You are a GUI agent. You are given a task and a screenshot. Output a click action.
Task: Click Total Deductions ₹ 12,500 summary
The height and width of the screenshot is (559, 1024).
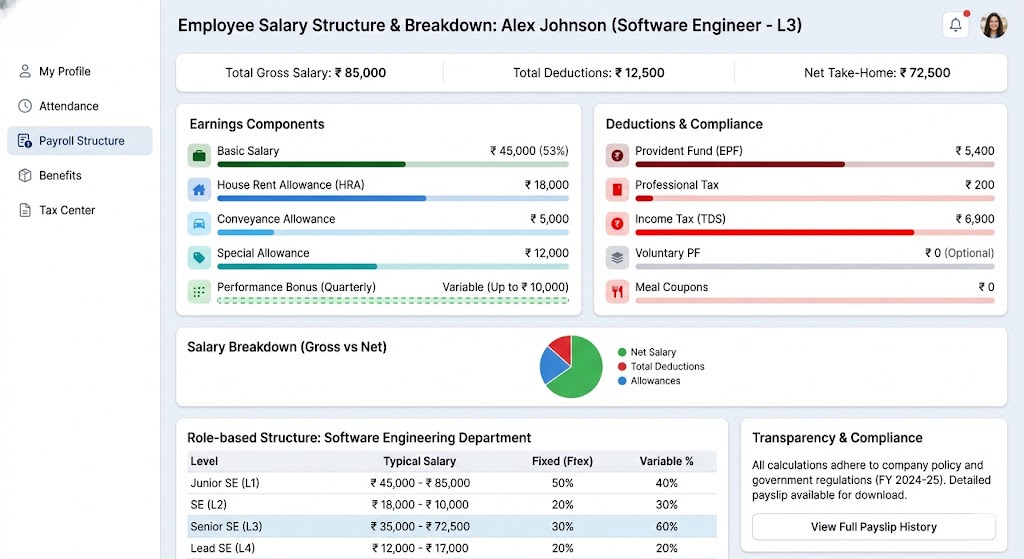coord(588,73)
